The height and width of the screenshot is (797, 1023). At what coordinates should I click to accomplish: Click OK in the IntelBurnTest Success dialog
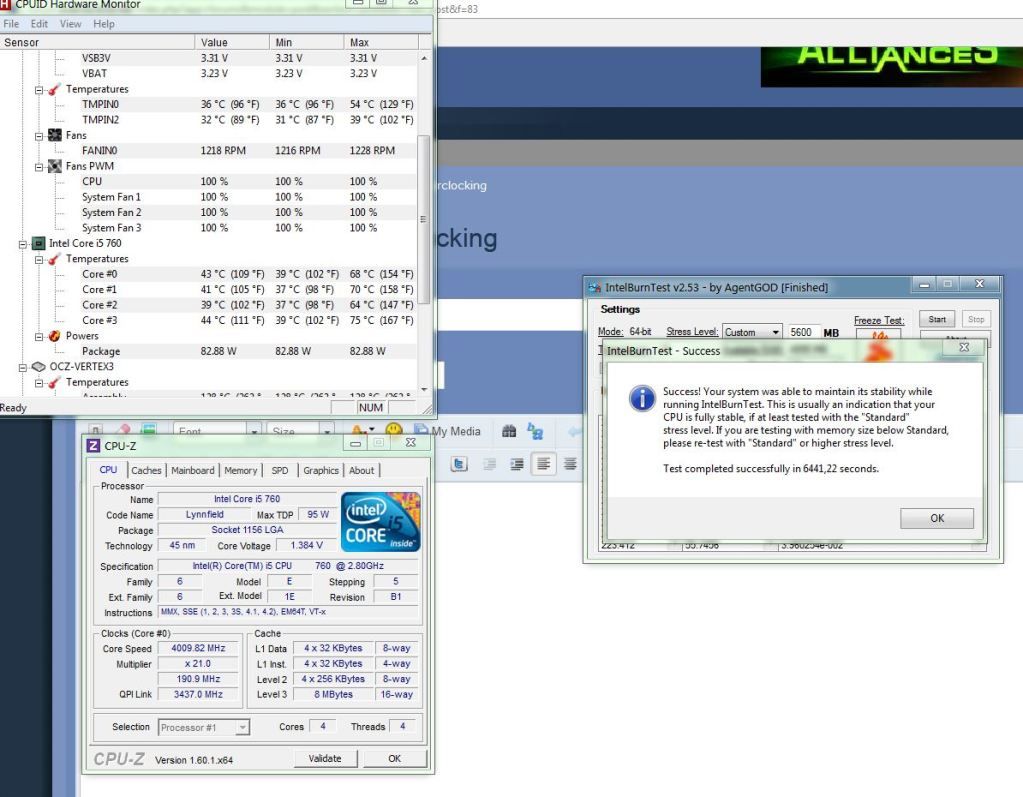[937, 519]
